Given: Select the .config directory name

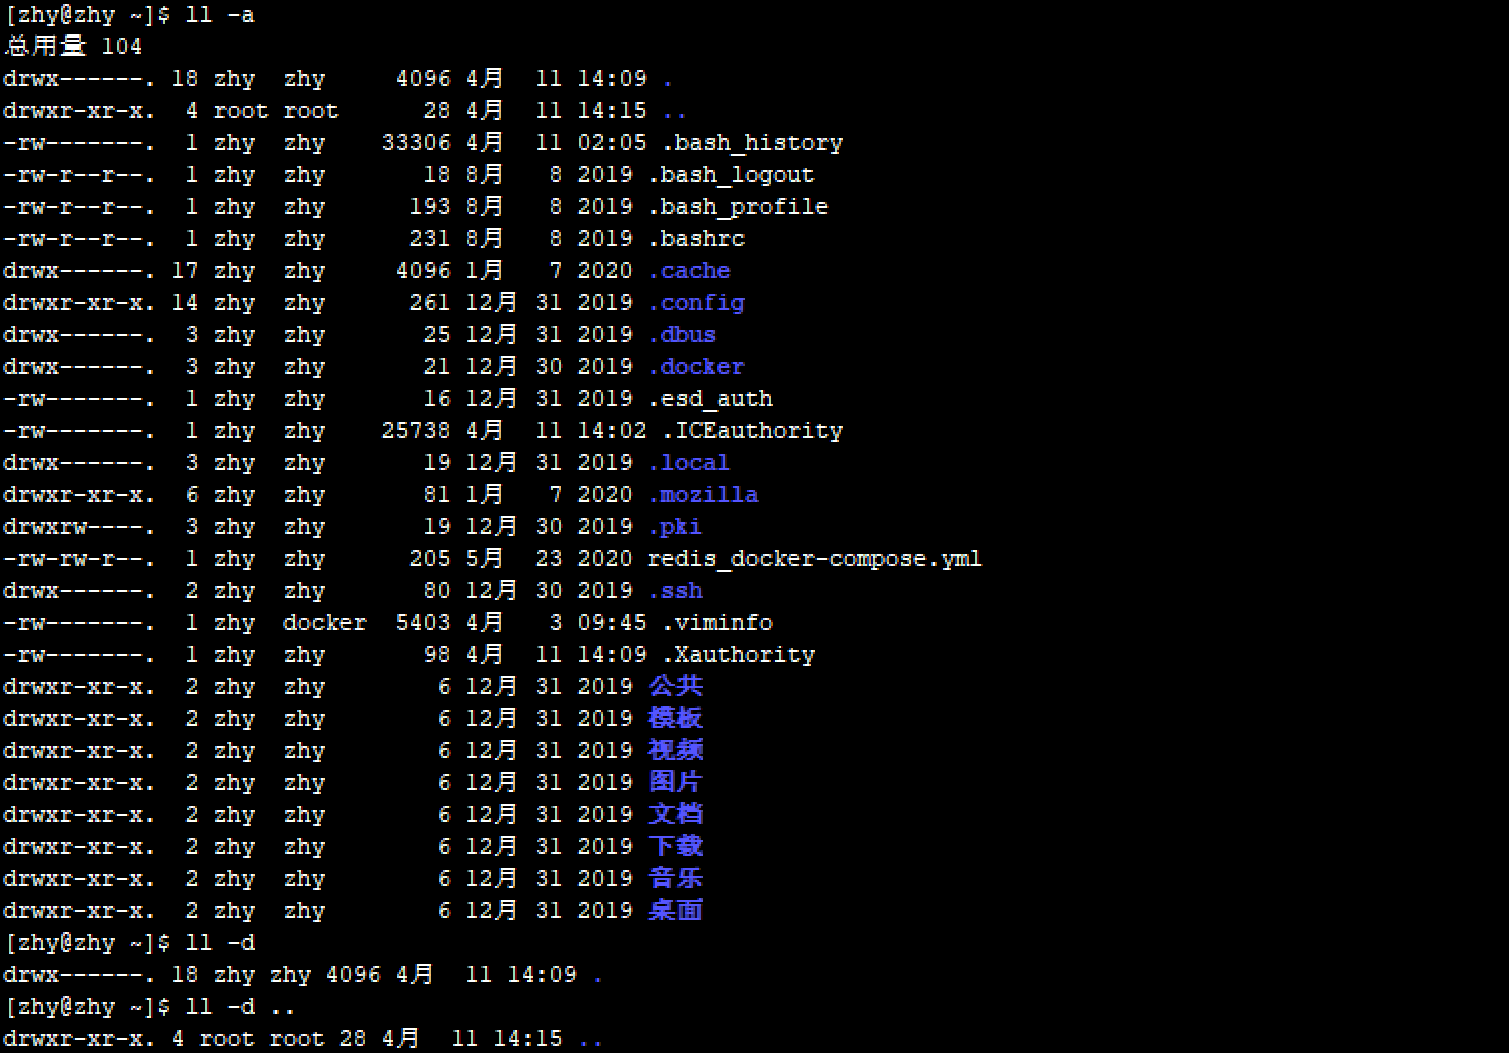Looking at the screenshot, I should tap(697, 303).
